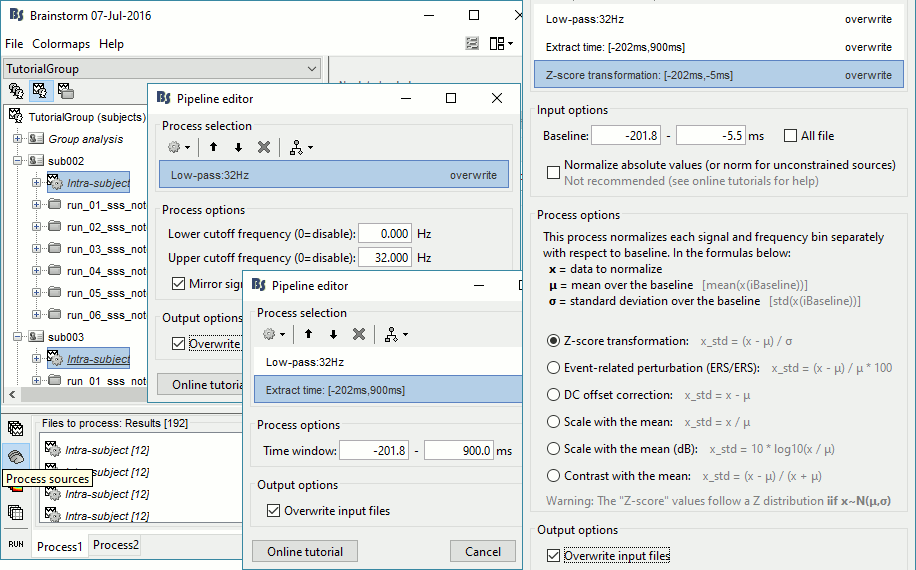Viewport: 916px width, 570px height.
Task: Delete selected process in the first Pipeline editor
Action: tap(264, 148)
